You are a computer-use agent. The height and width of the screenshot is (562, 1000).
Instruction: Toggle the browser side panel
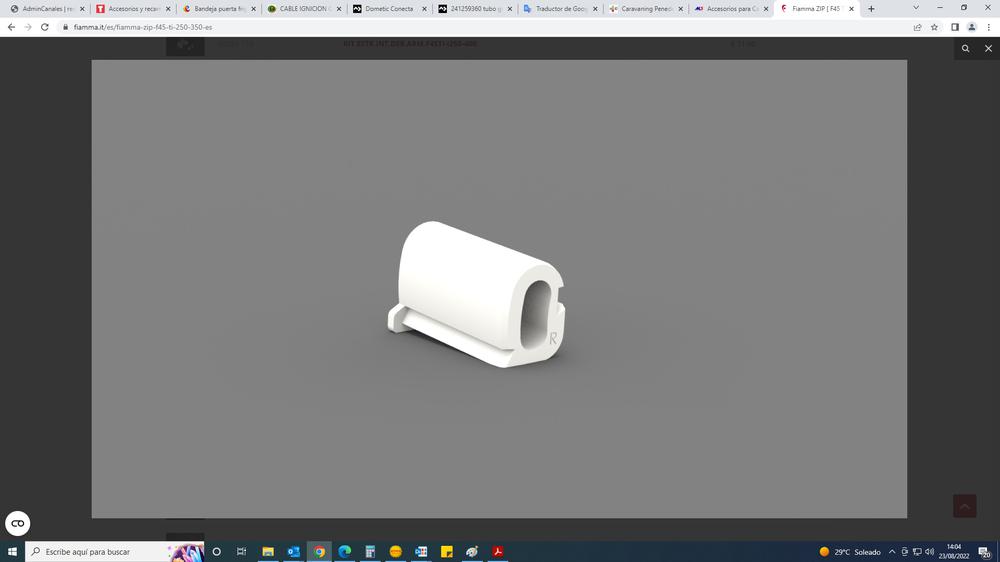click(954, 27)
